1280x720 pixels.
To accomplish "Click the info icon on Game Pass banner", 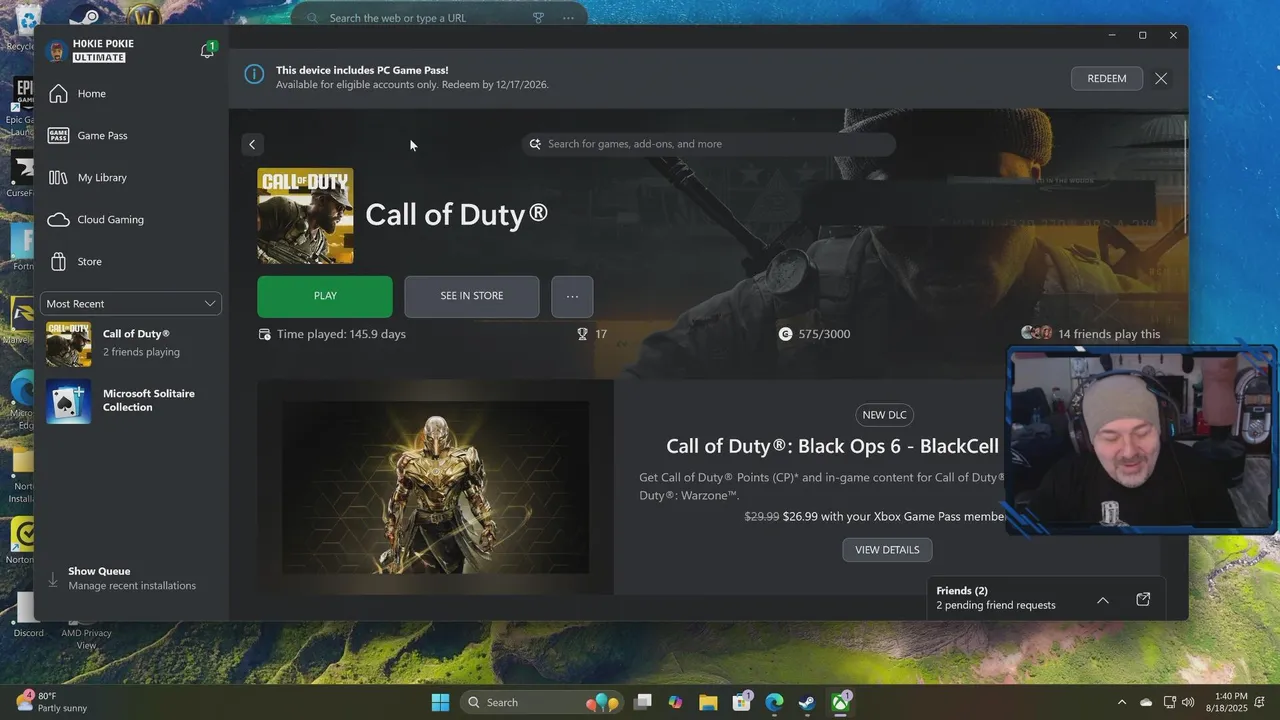I will [254, 74].
